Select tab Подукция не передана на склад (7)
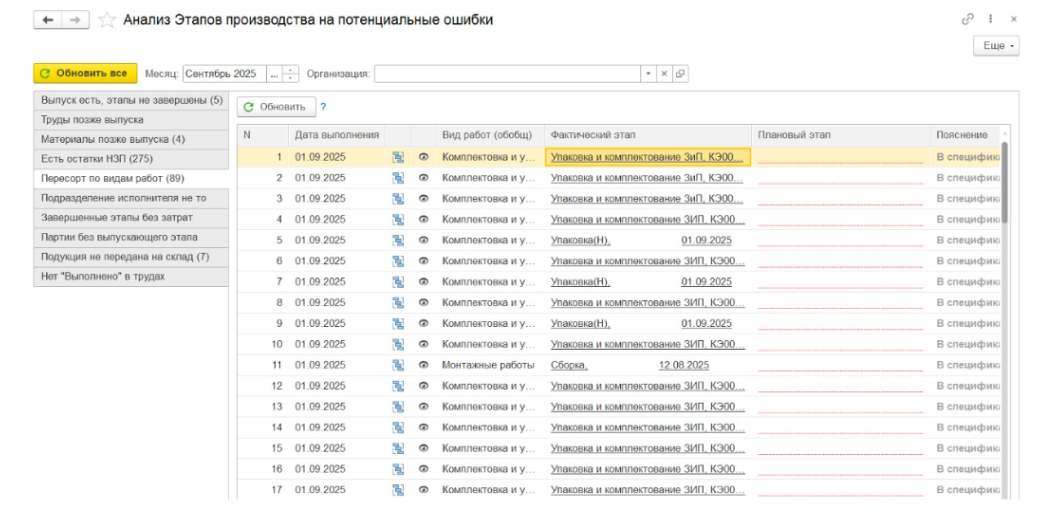Screen dimensions: 1052x523 131,257
